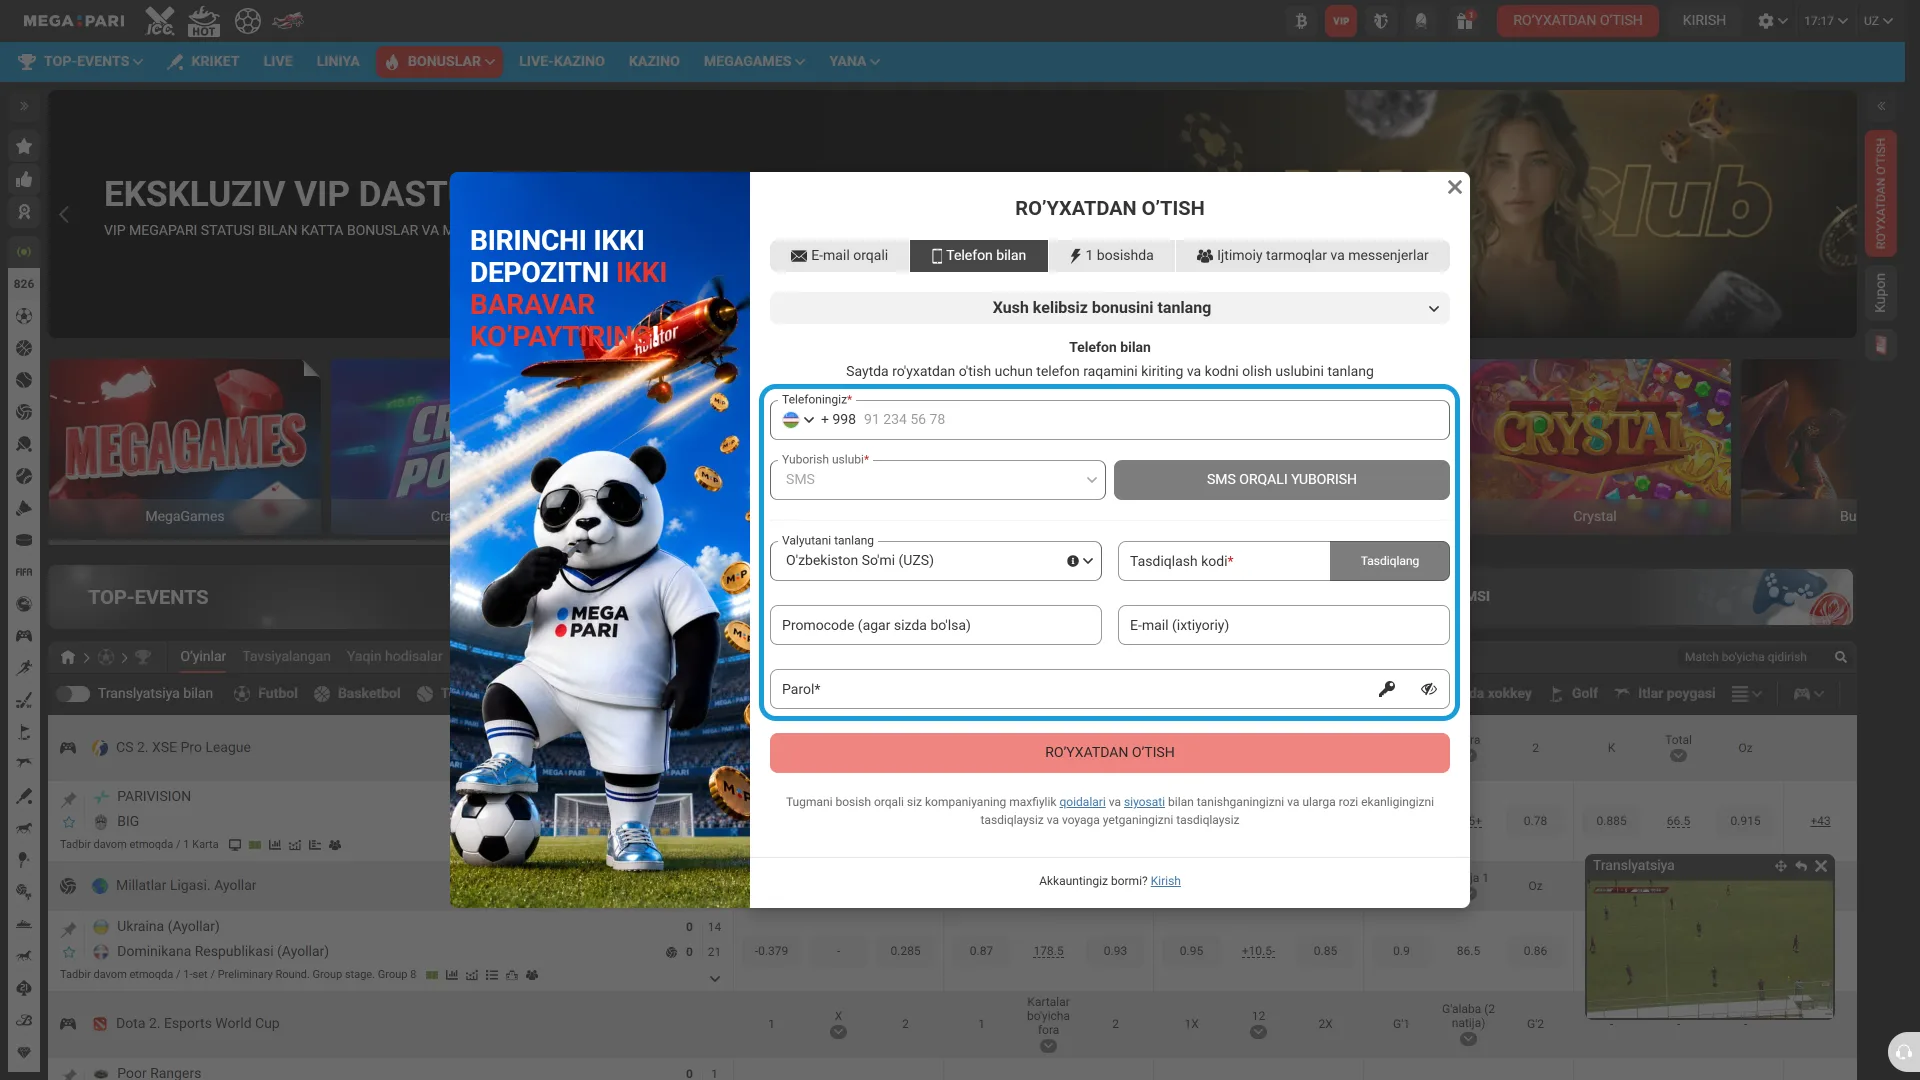
Task: Click the KIRISH button in the header
Action: coord(1704,21)
